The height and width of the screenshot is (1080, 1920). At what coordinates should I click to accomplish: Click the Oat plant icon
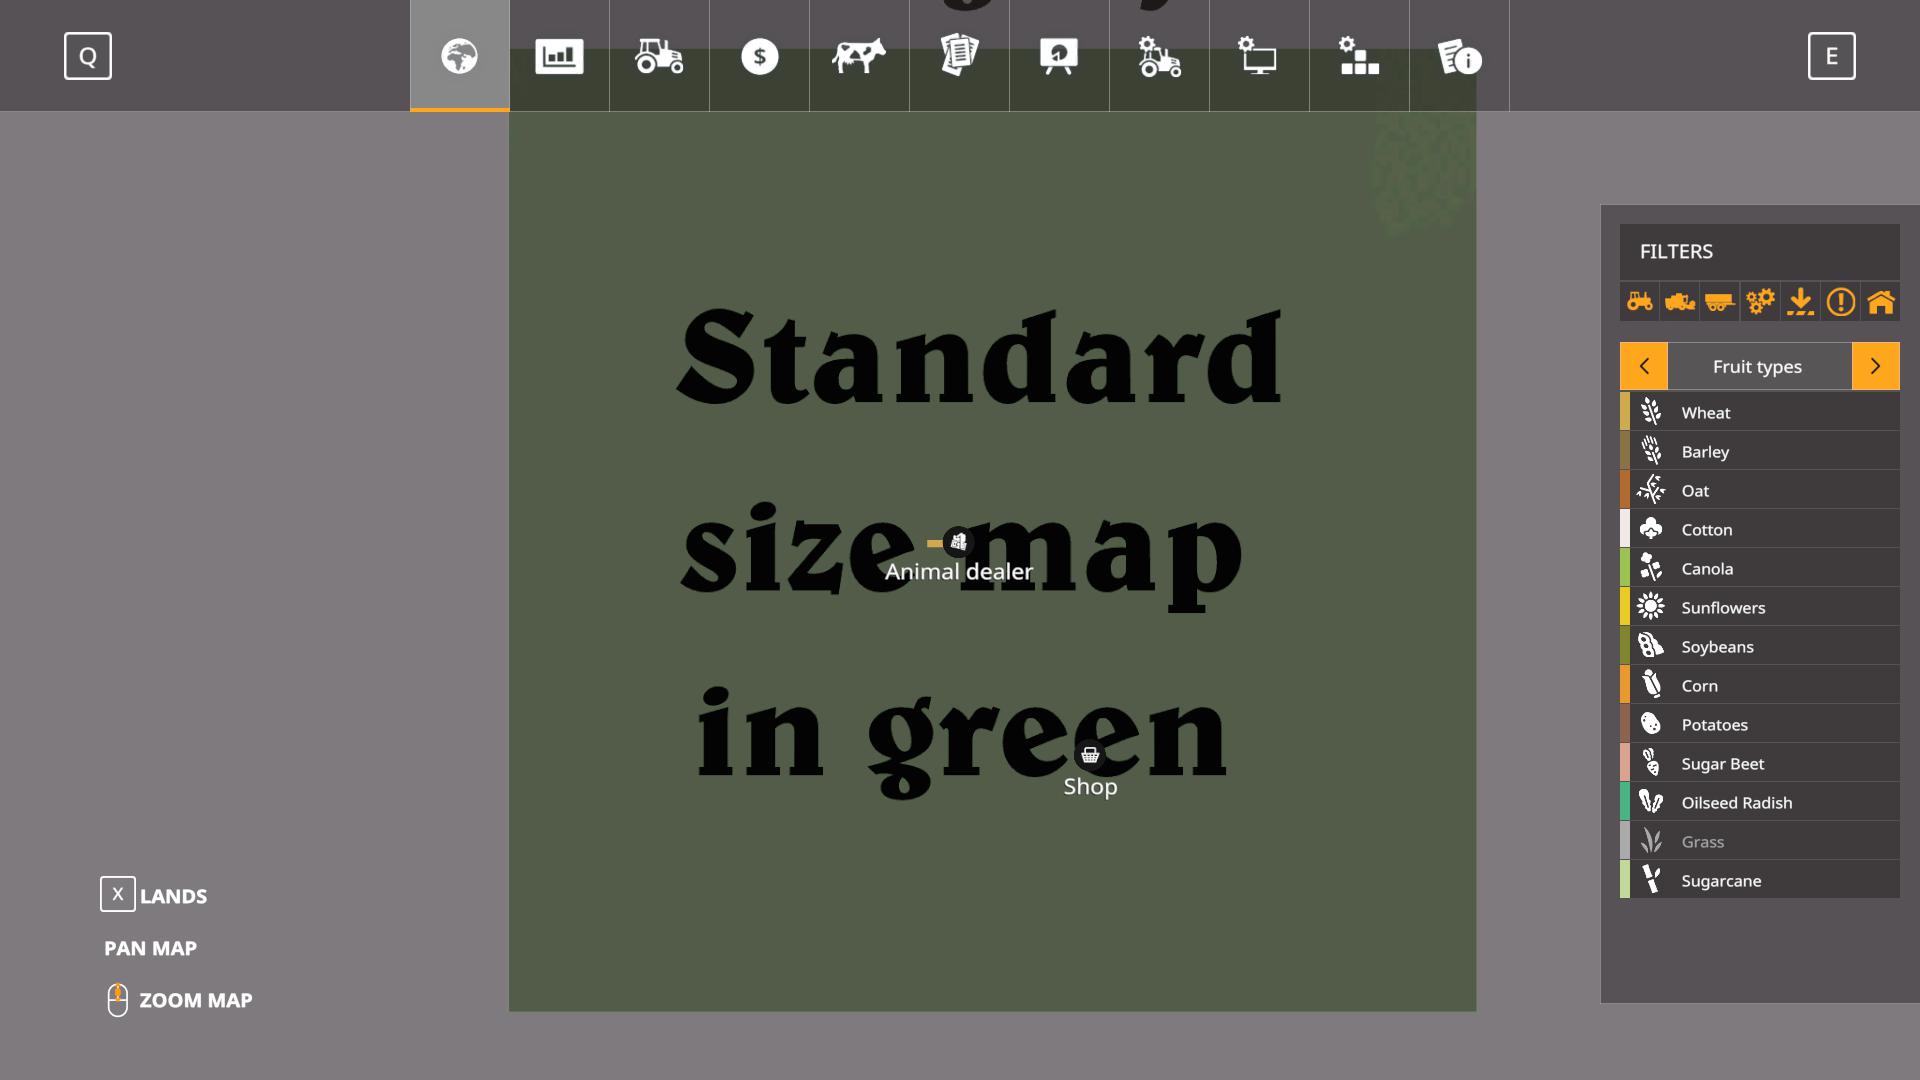1651,490
